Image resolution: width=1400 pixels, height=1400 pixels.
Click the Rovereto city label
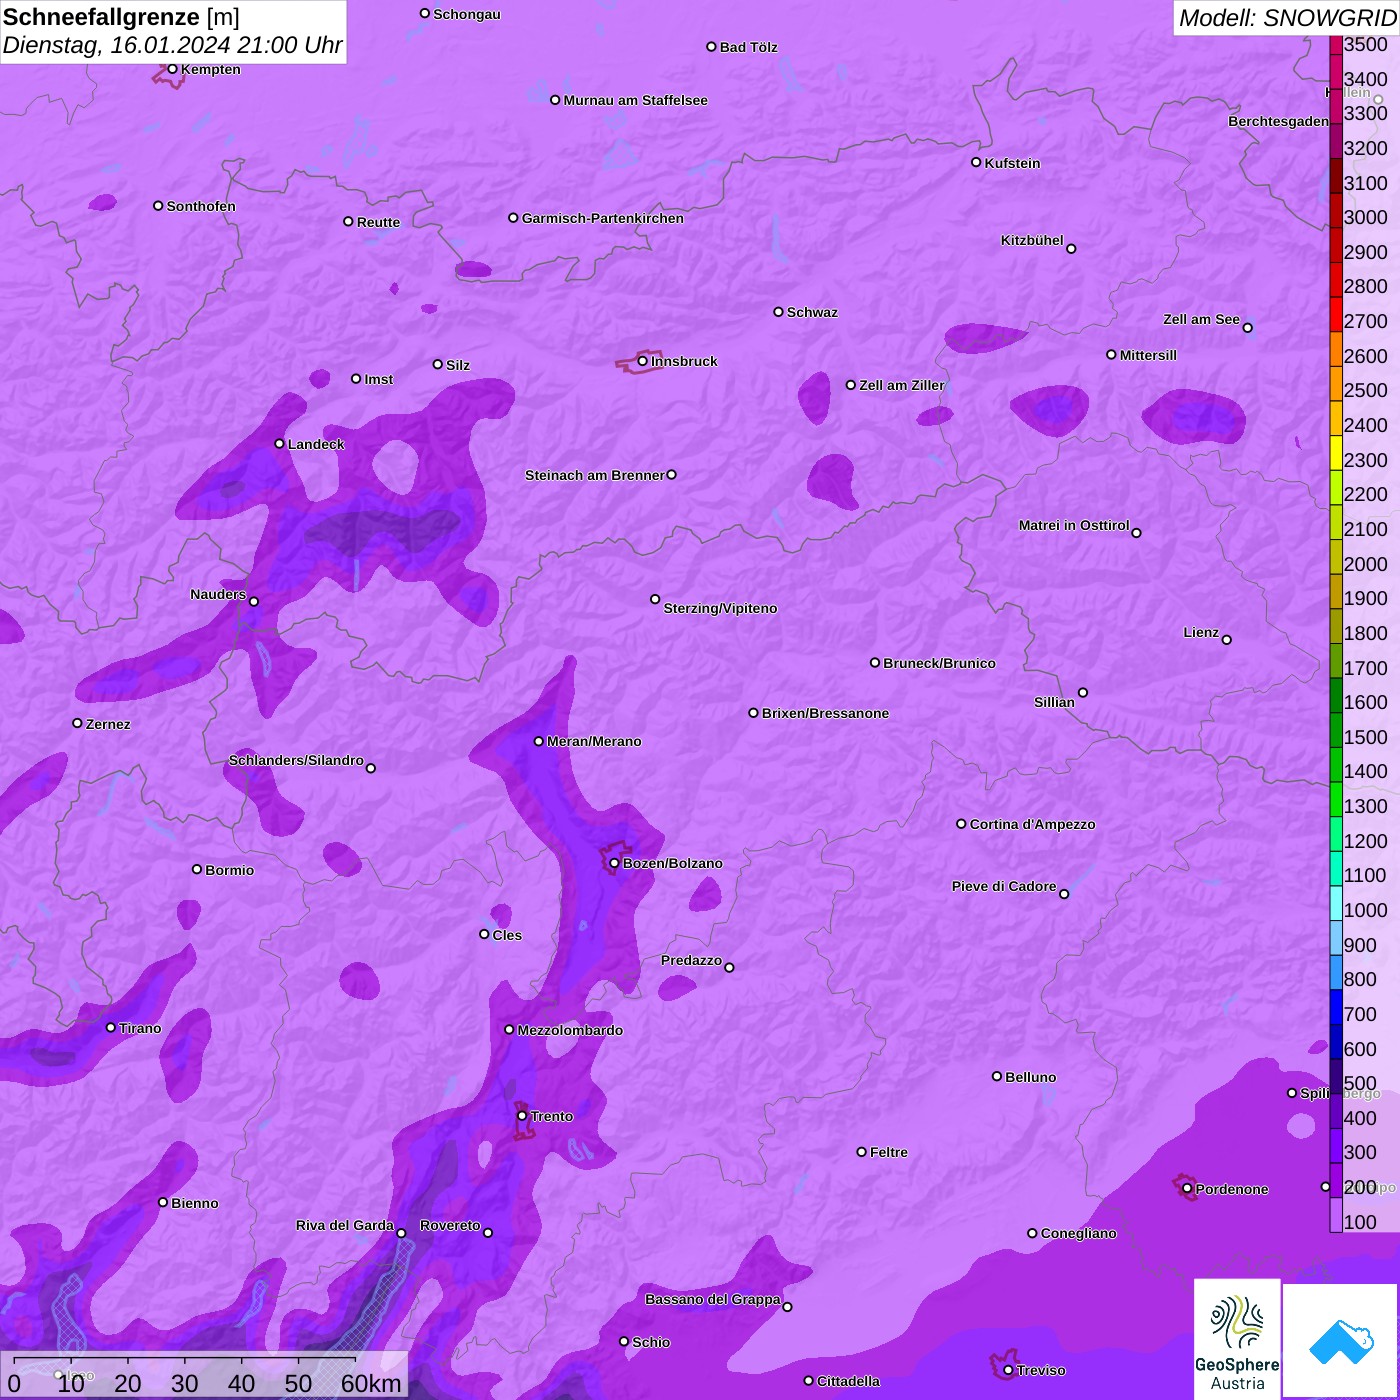tap(450, 1225)
